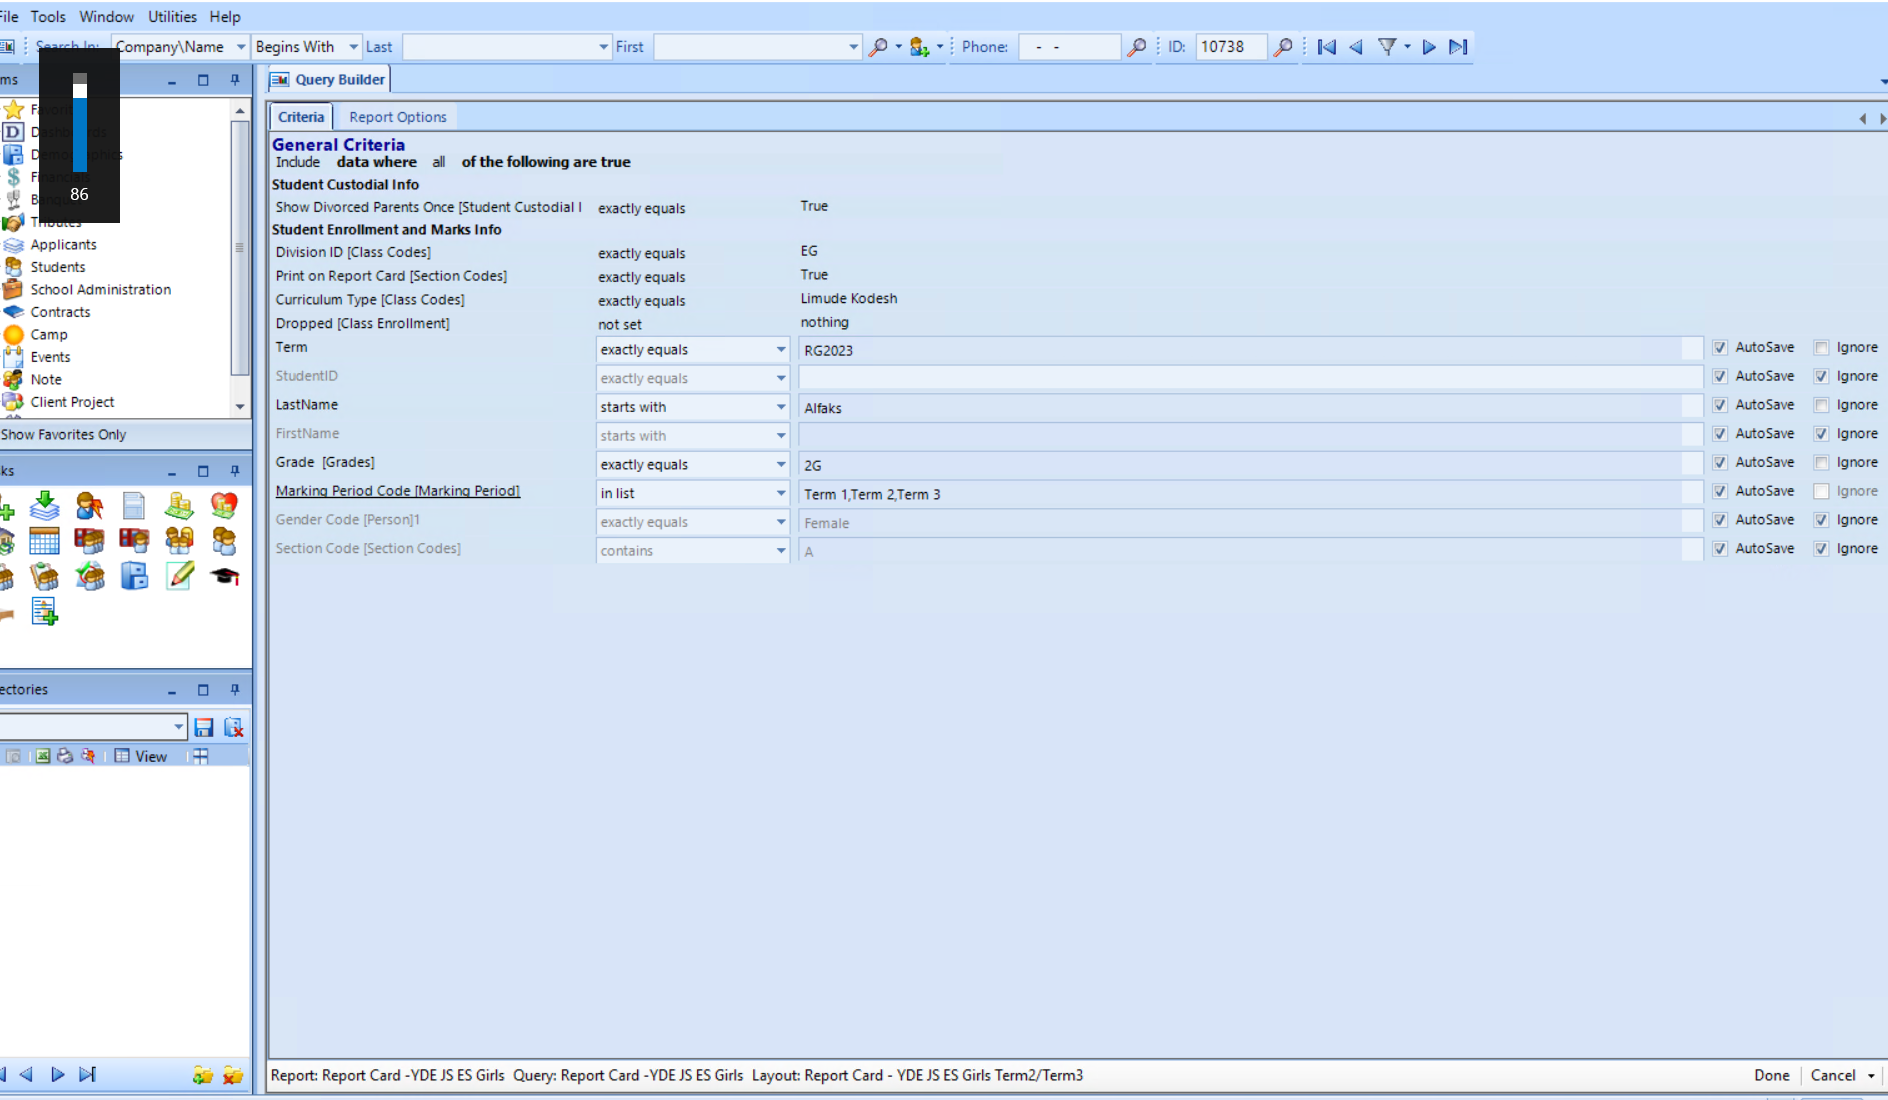Image resolution: width=1888 pixels, height=1100 pixels.
Task: Open the Last name combo dropdown arrow
Action: [603, 47]
